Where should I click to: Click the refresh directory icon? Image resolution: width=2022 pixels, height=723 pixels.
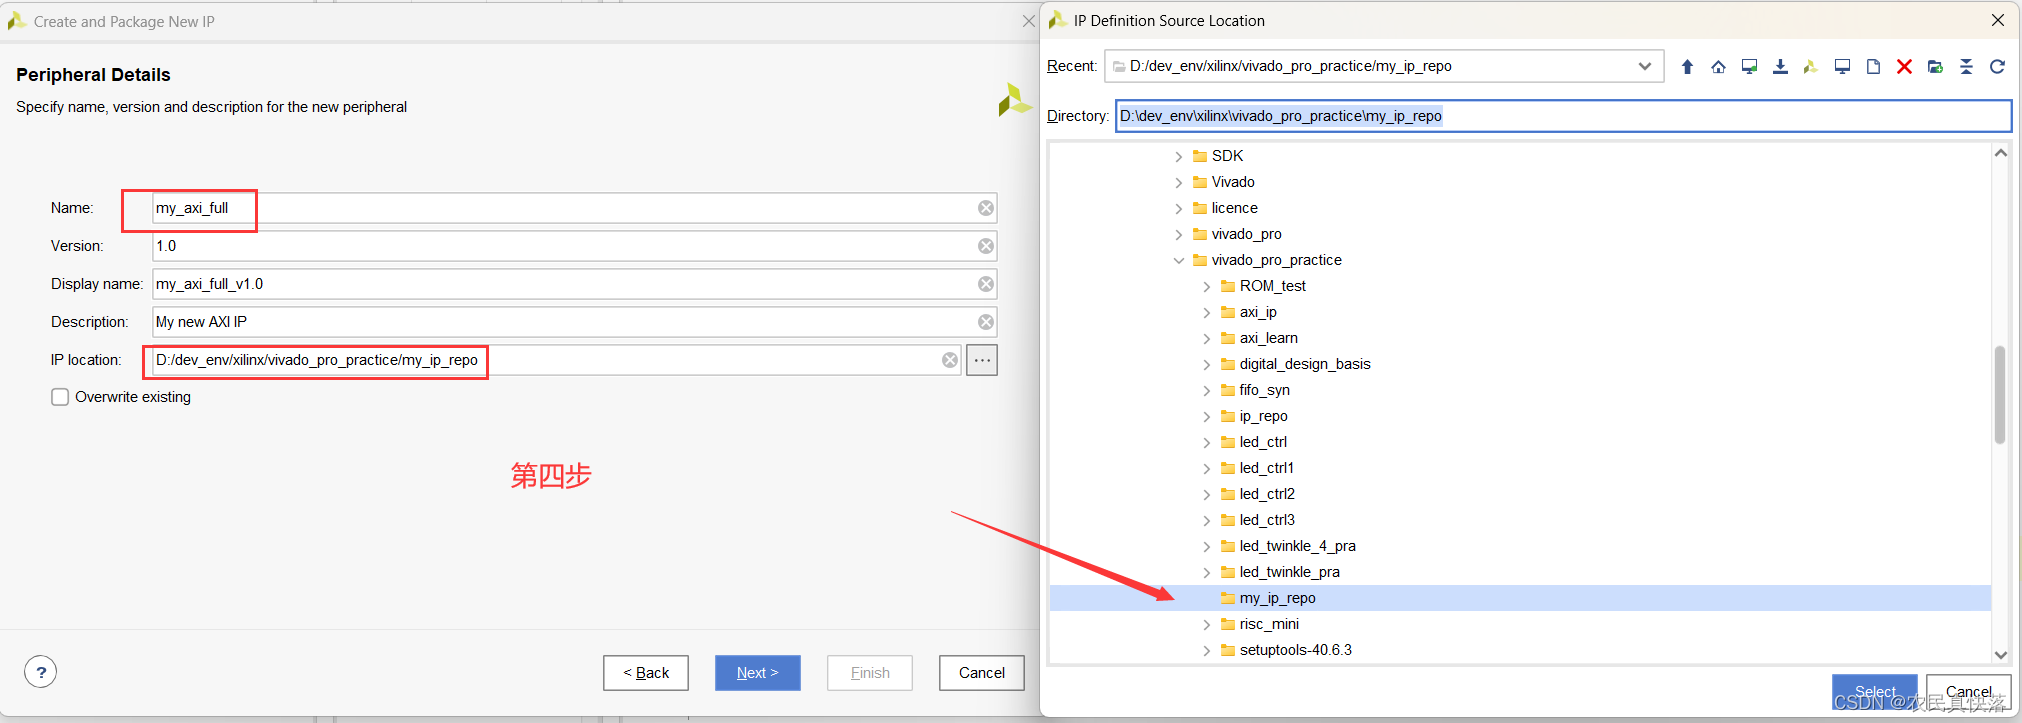click(1997, 67)
